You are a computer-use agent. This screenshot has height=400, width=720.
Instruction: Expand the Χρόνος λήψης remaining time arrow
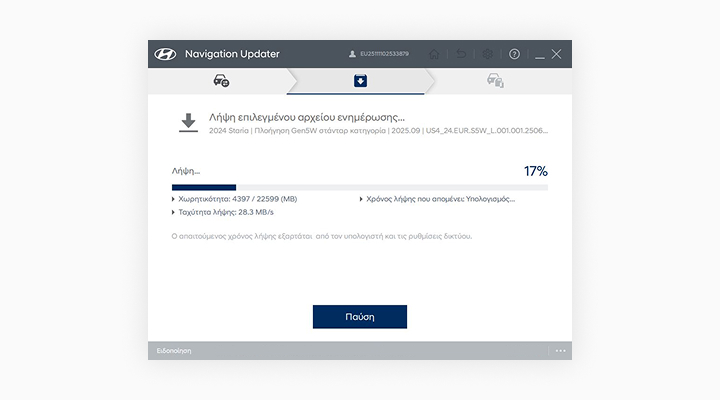coord(361,199)
